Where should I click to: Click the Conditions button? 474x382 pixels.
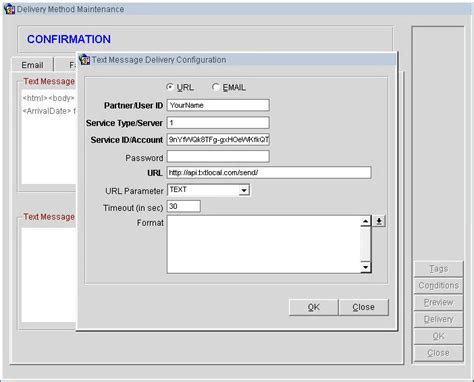(x=438, y=285)
